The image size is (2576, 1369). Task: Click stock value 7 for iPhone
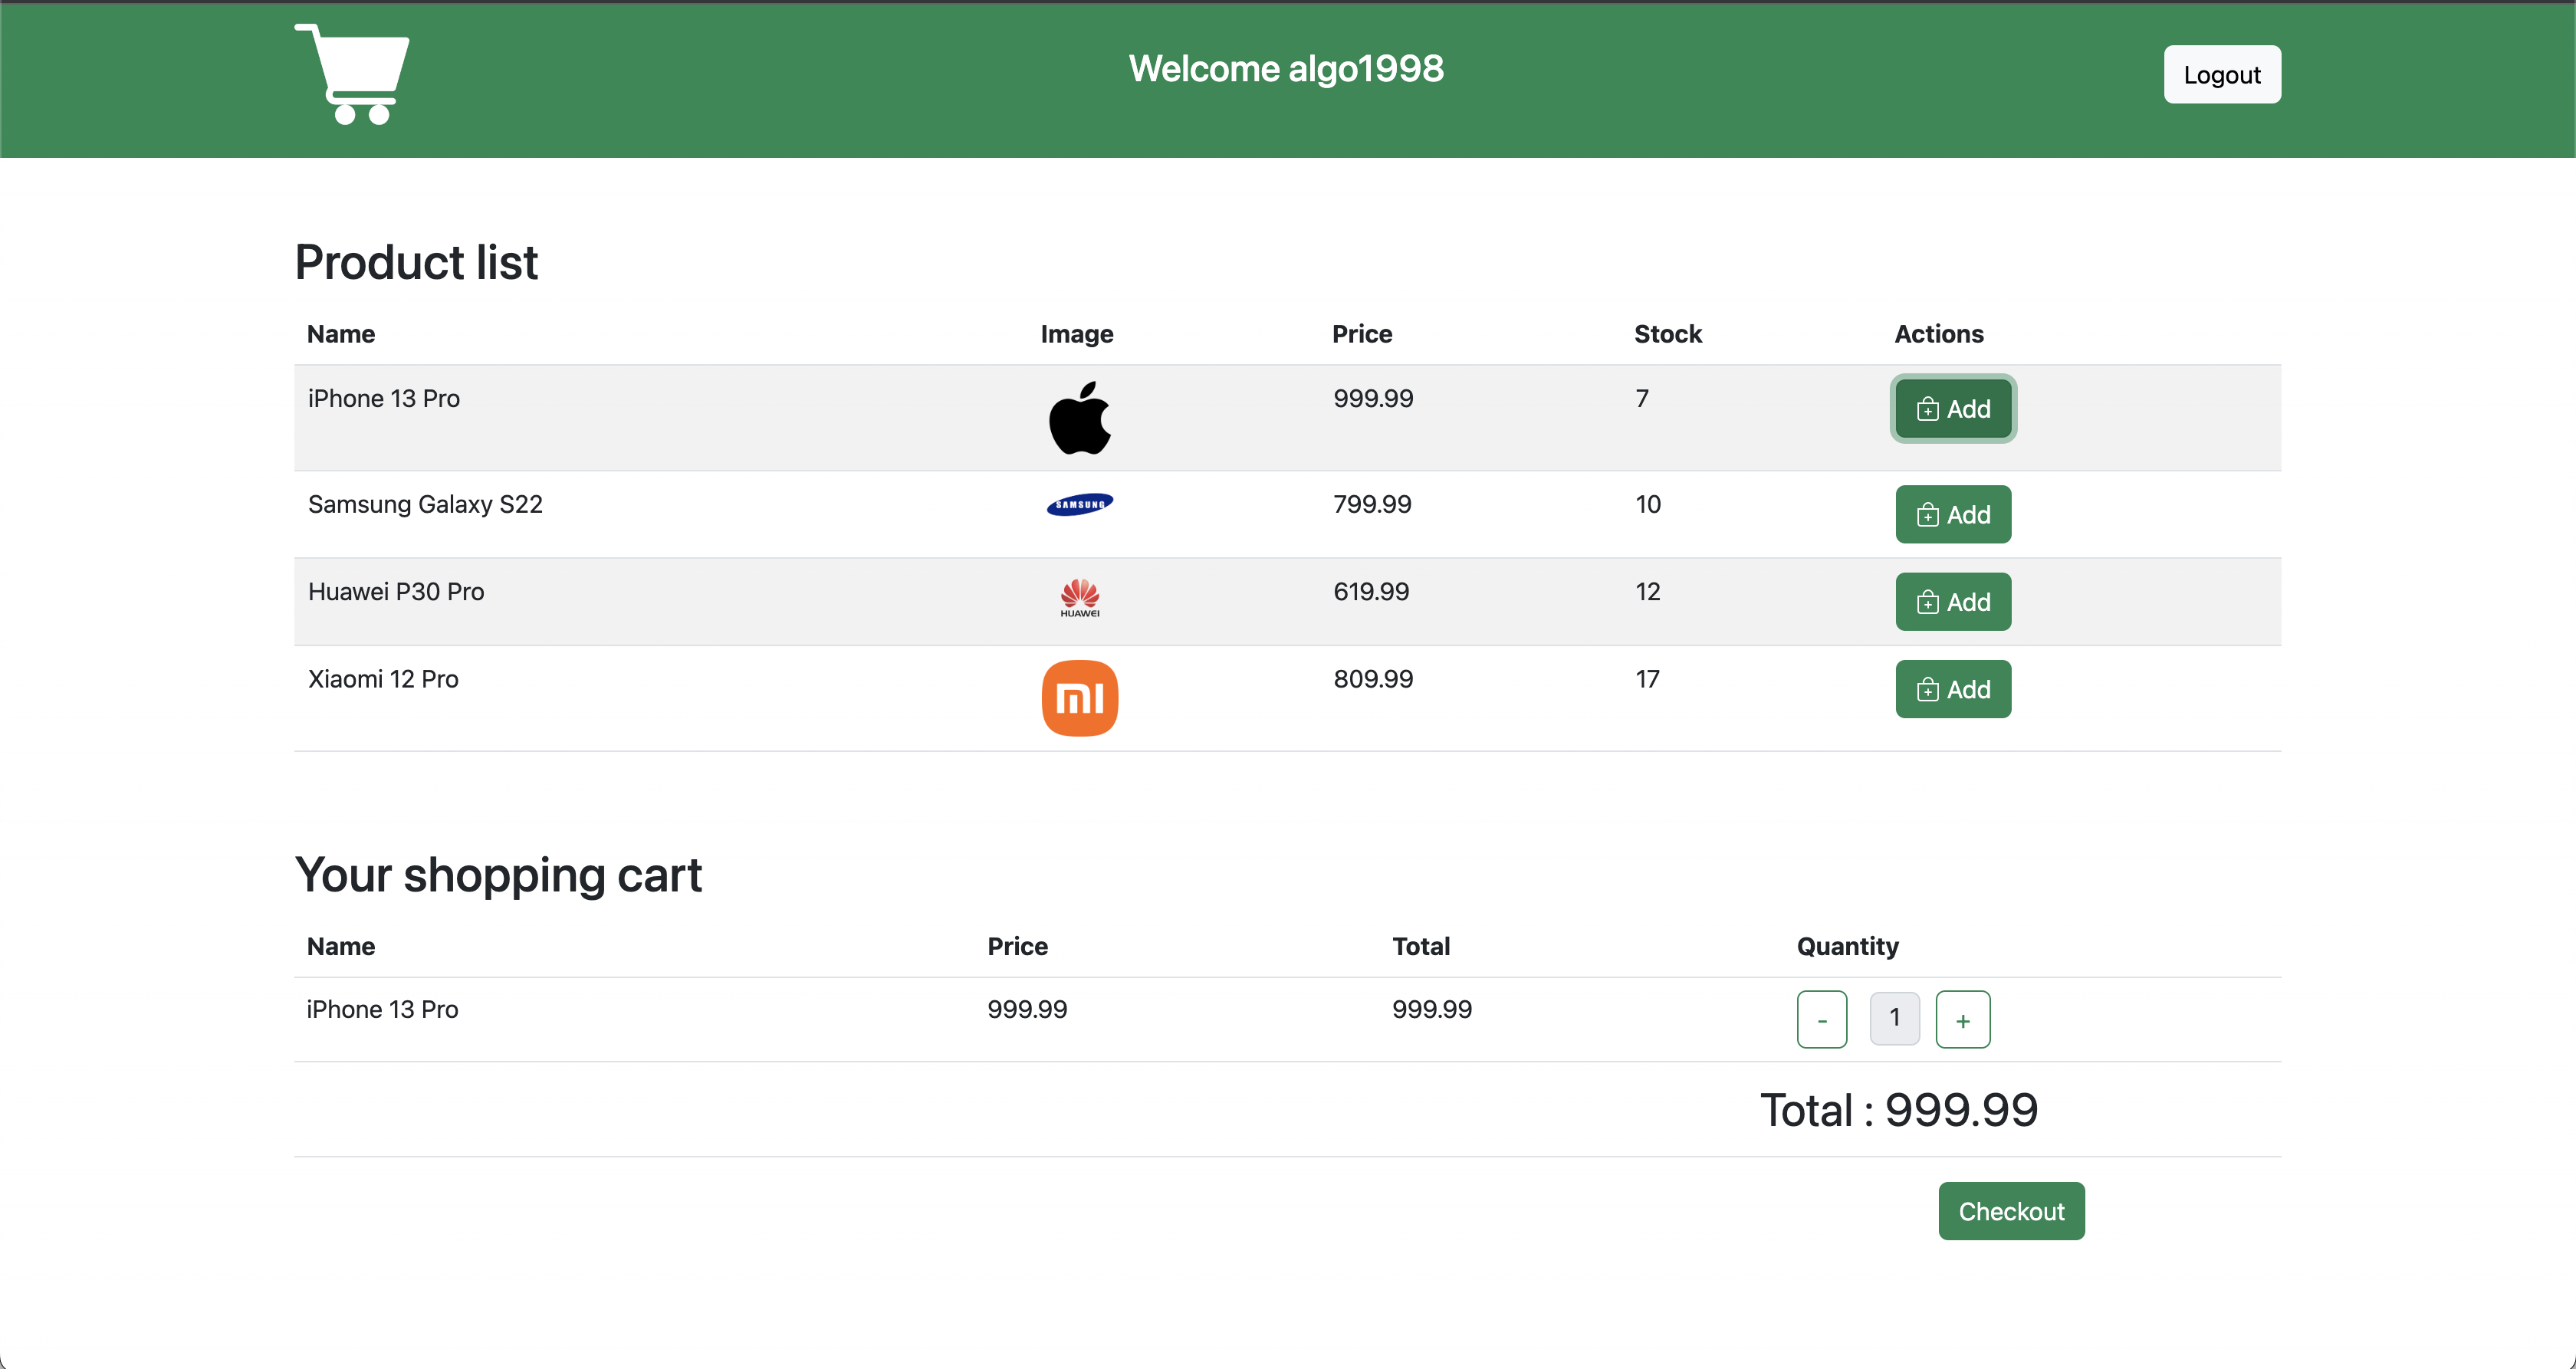(1642, 398)
